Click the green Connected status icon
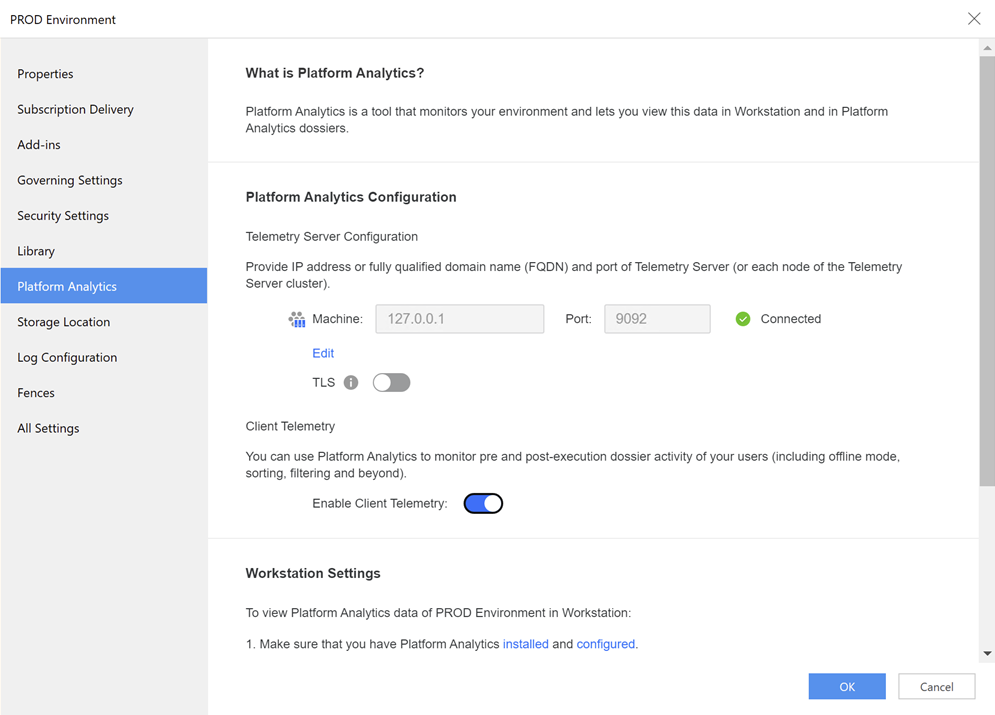This screenshot has width=995, height=715. tap(743, 319)
